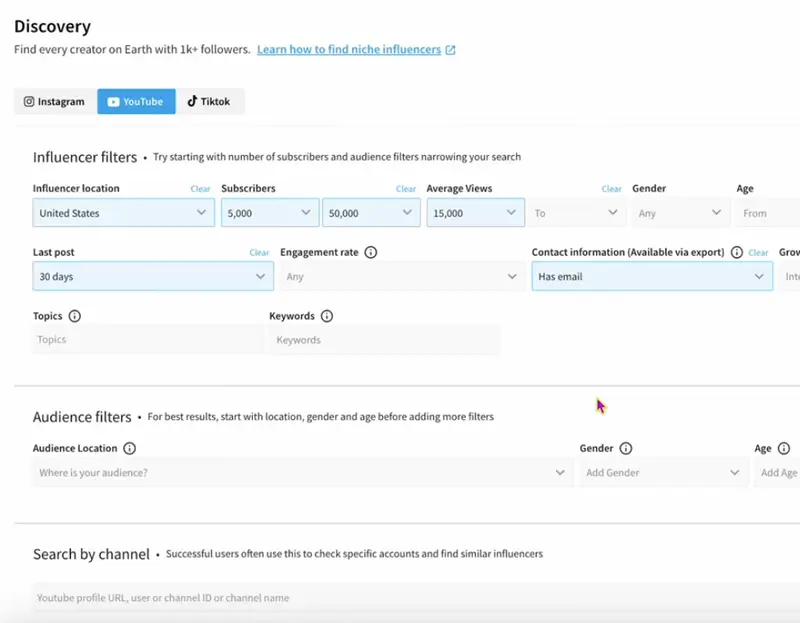Open the Has email contact dropdown
The height and width of the screenshot is (623, 800).
[651, 277]
